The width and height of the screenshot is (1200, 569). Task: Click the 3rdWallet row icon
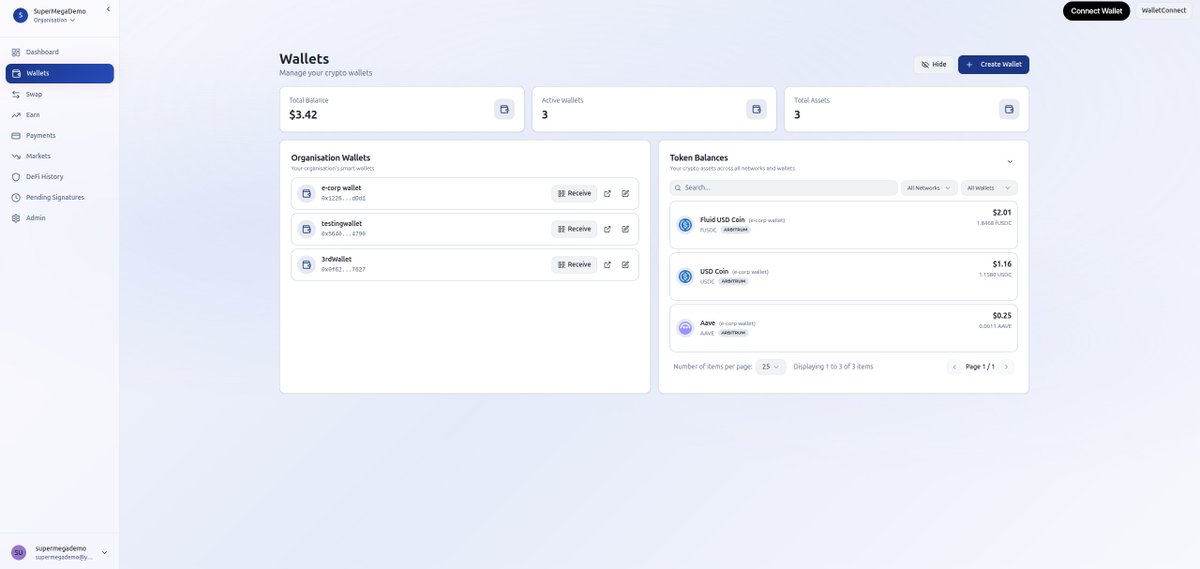point(307,264)
